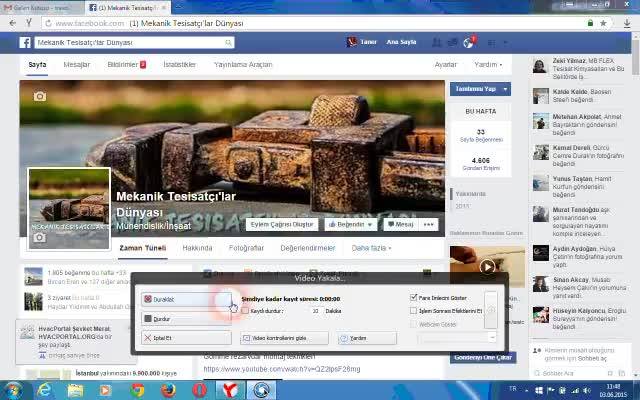Open the 'Yayınlama Araçları' tab
Image resolution: width=640 pixels, height=400 pixels.
(x=243, y=64)
